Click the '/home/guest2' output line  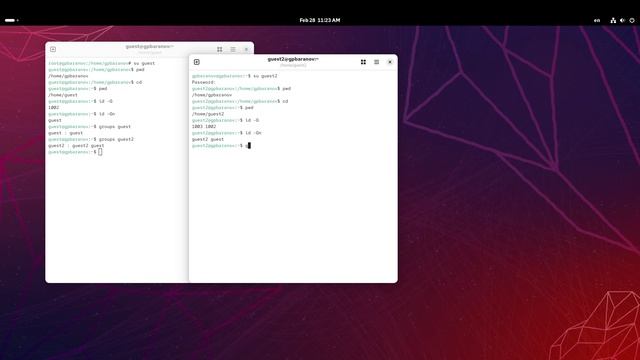click(208, 114)
